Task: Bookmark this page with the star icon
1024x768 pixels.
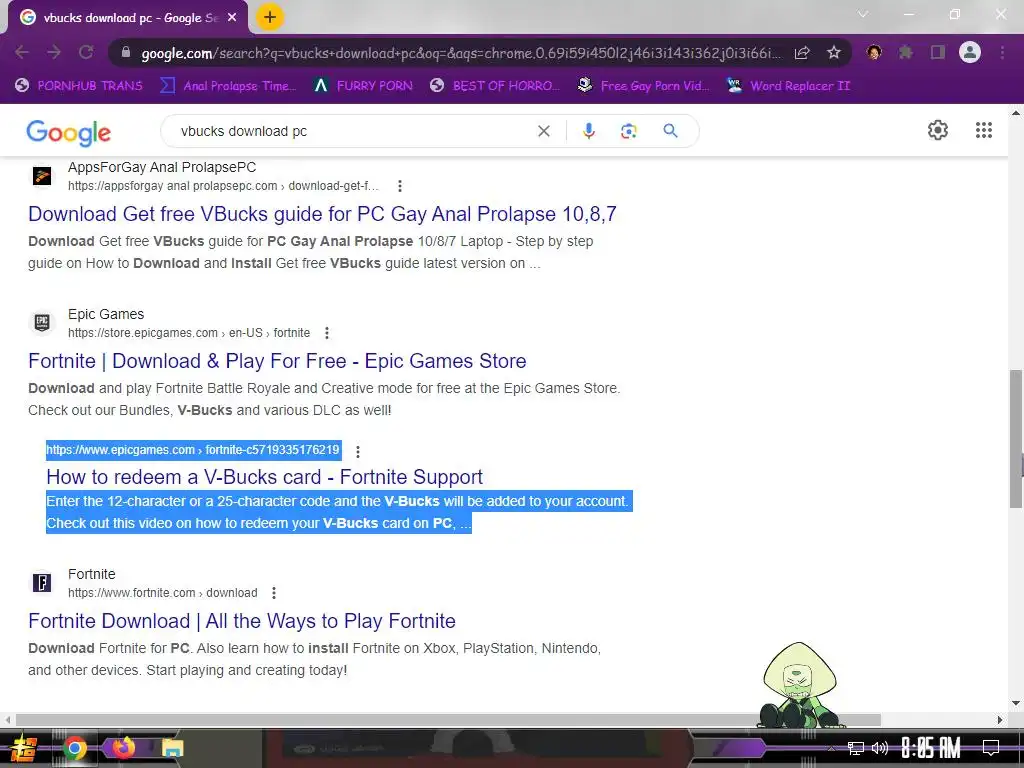Action: (x=834, y=53)
